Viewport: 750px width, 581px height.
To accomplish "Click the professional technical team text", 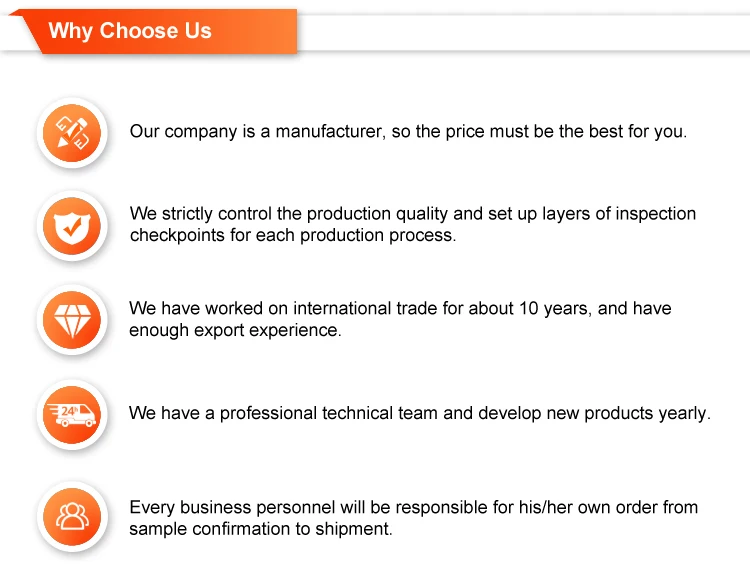I will click(x=419, y=413).
